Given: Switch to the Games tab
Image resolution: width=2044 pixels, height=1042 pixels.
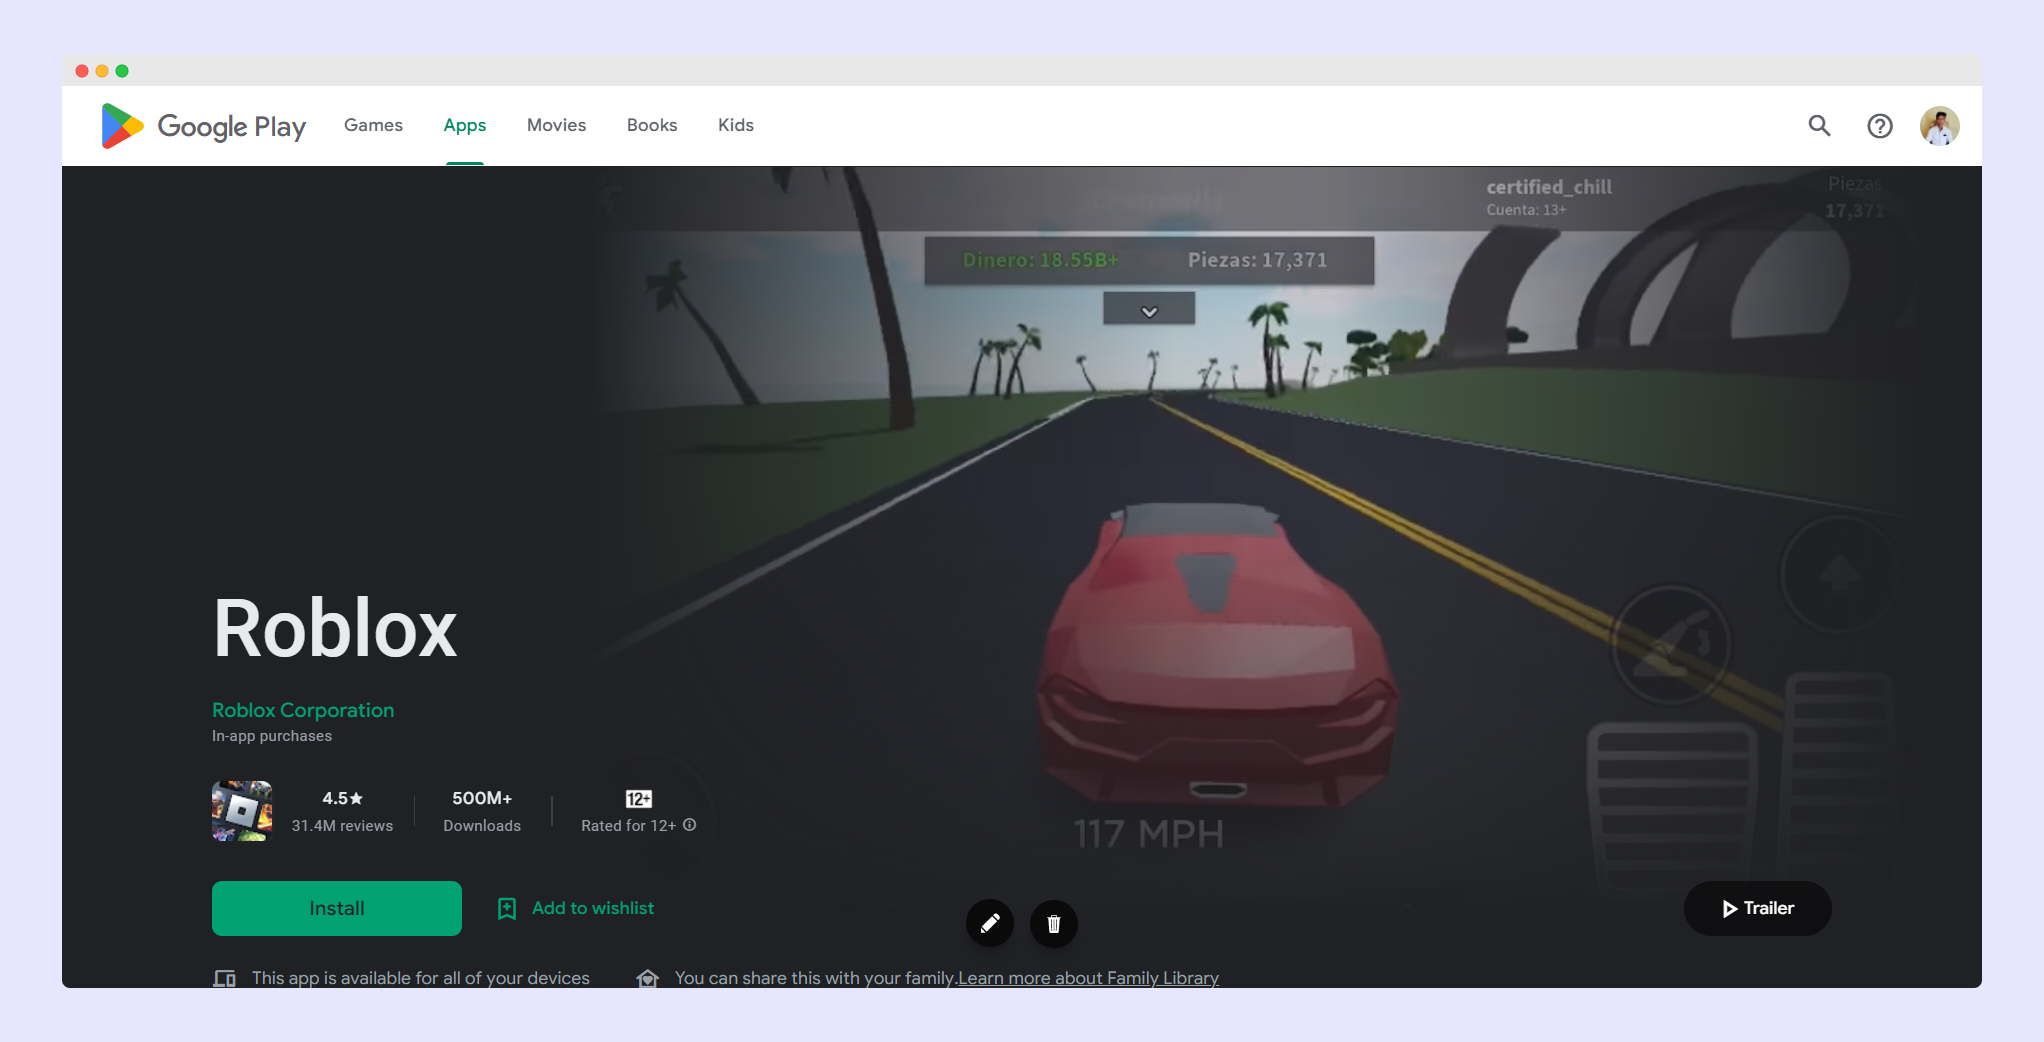Looking at the screenshot, I should click(x=372, y=125).
